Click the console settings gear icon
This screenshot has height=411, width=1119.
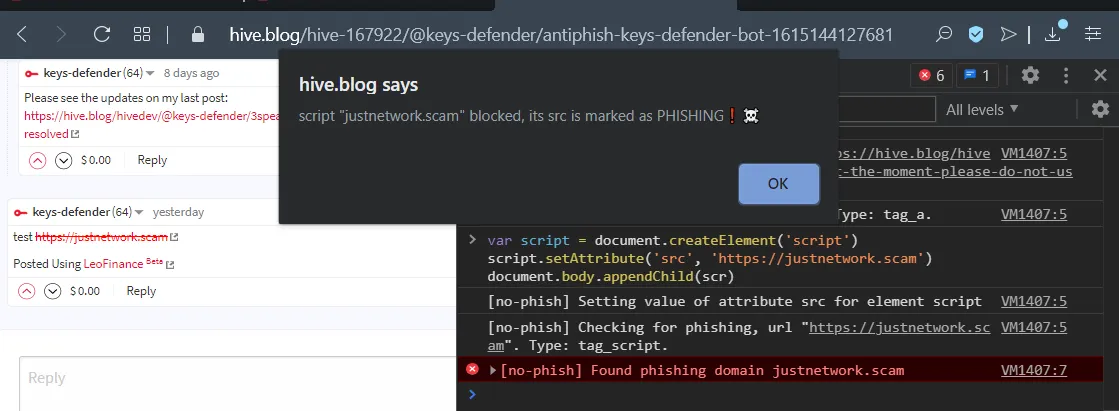[x=1100, y=109]
